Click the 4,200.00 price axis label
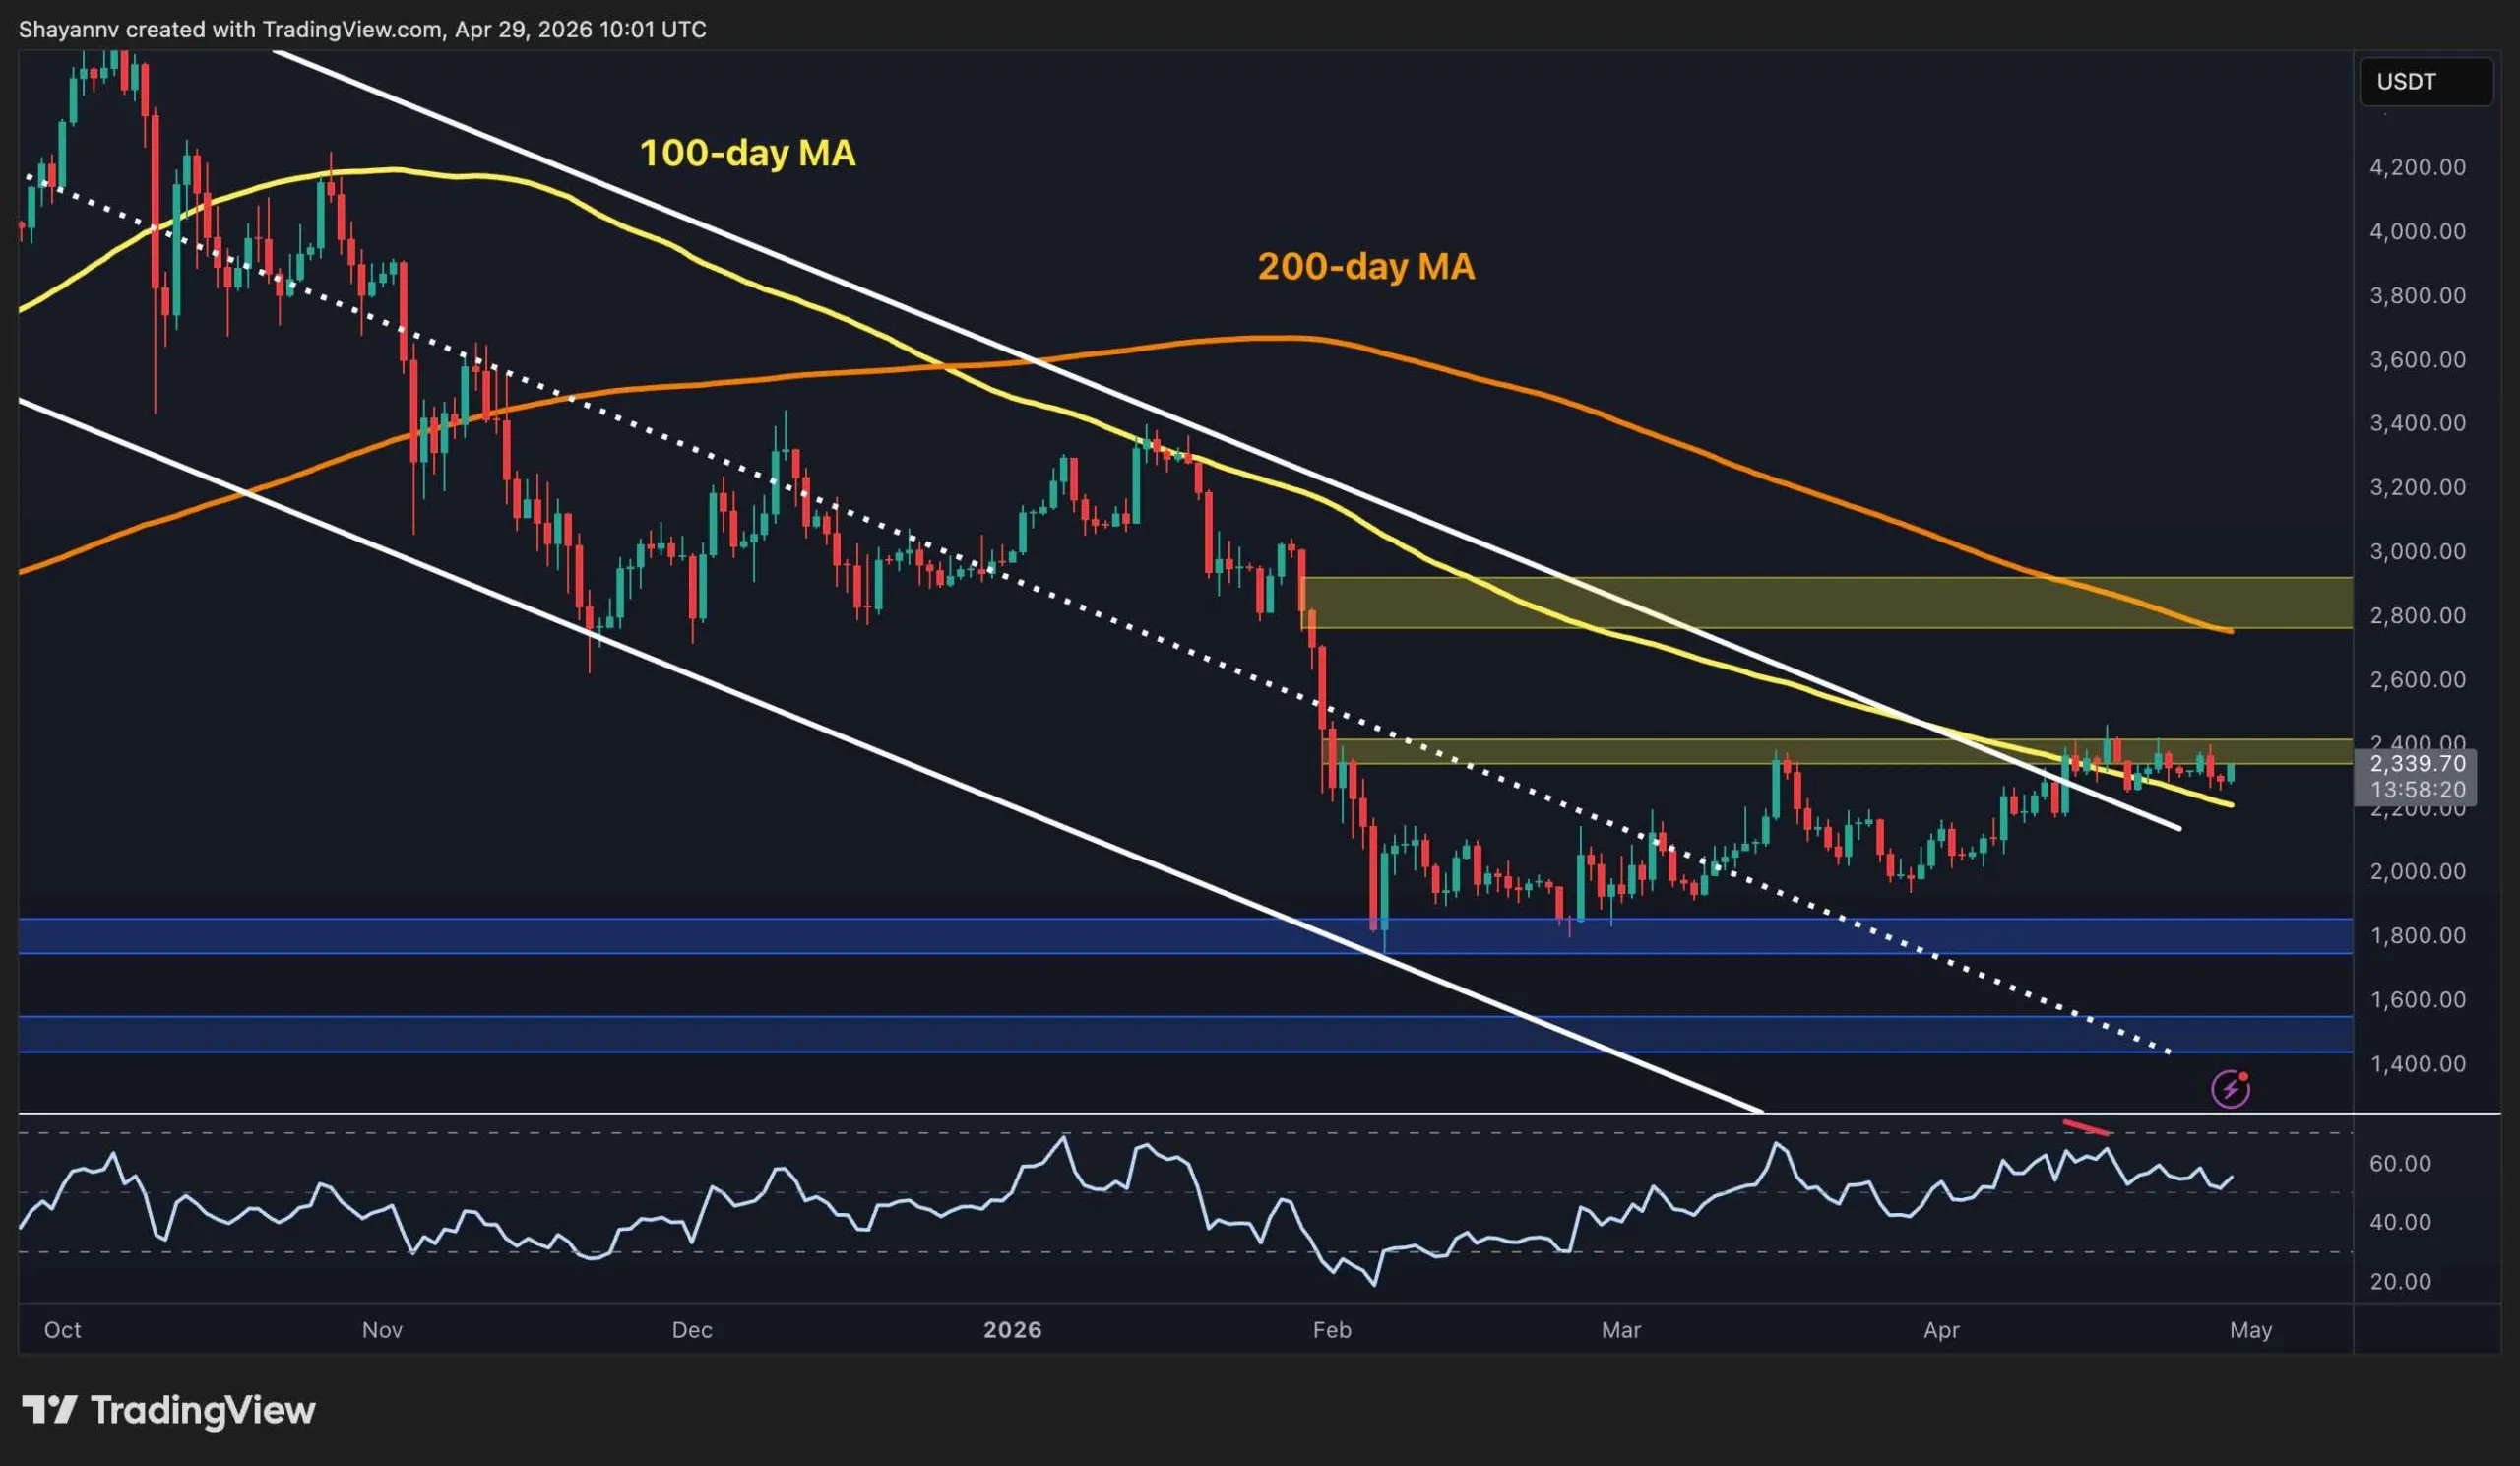This screenshot has width=2520, height=1466. point(2417,167)
